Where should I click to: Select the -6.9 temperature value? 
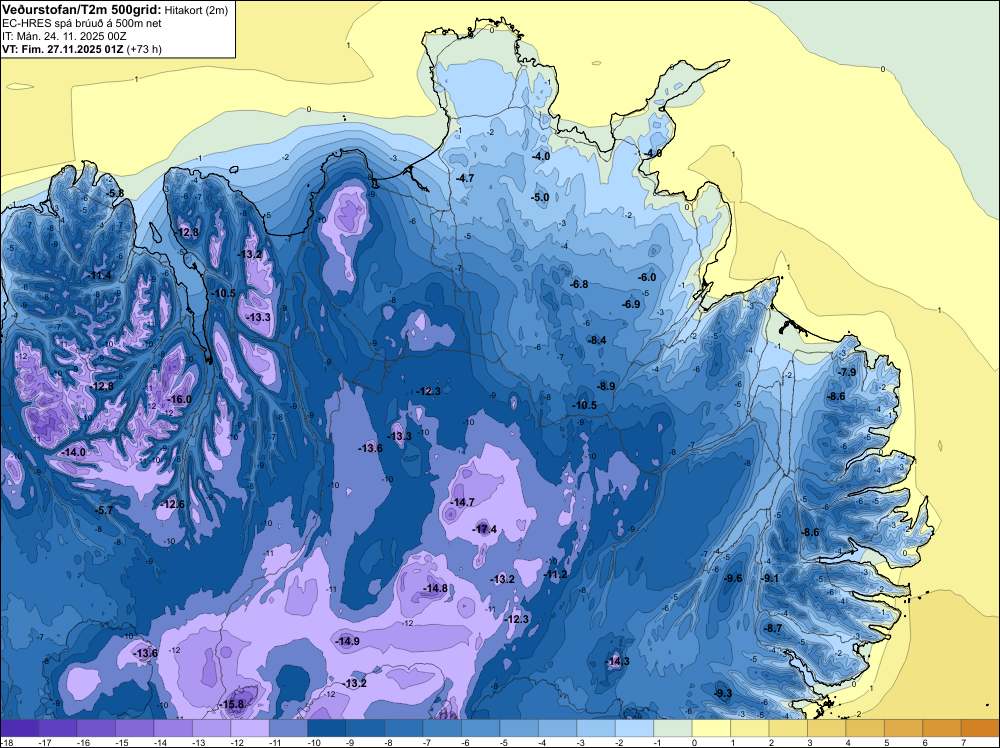pyautogui.click(x=631, y=305)
